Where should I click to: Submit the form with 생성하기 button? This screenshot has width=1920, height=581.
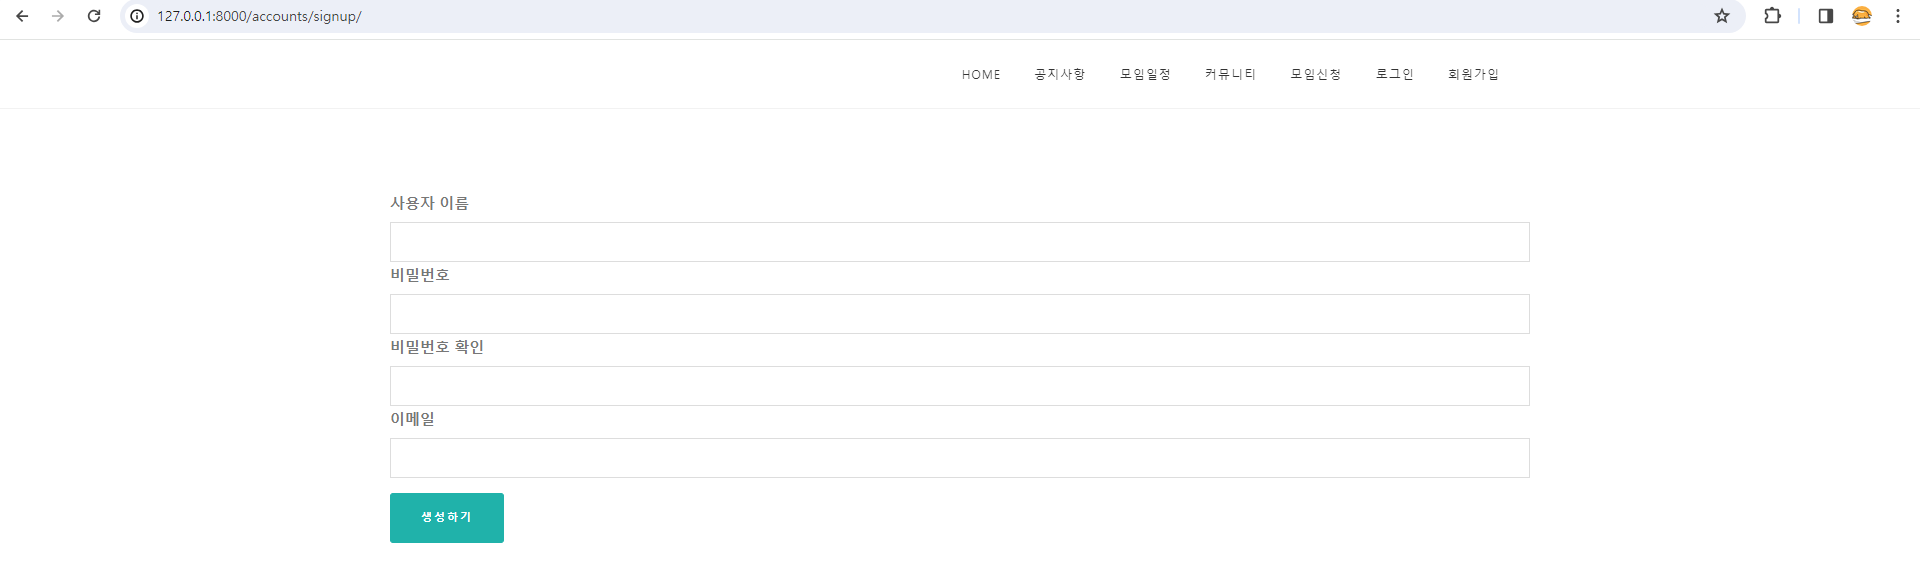(x=447, y=518)
